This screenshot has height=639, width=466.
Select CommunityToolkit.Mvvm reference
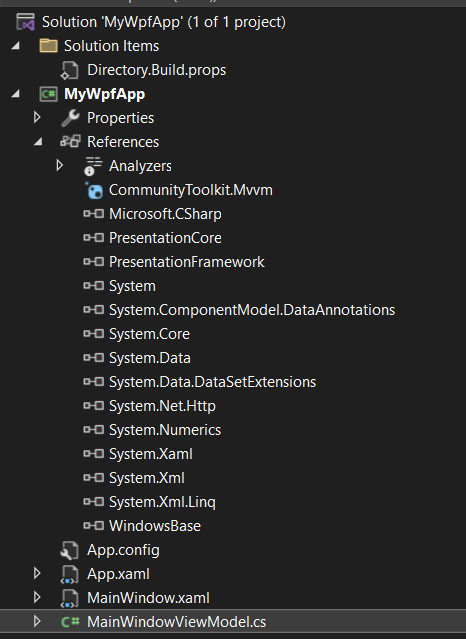tap(191, 190)
